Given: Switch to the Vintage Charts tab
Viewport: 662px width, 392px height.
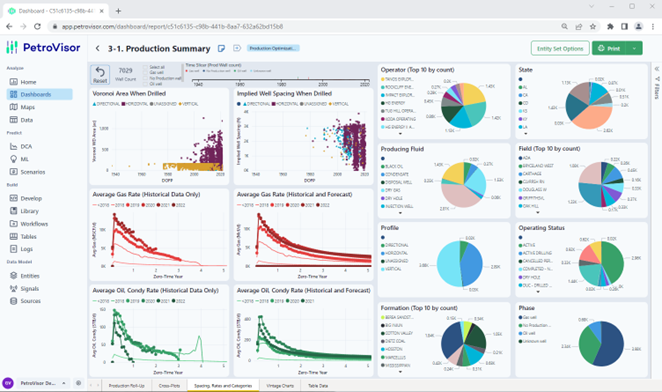Looking at the screenshot, I should 280,386.
